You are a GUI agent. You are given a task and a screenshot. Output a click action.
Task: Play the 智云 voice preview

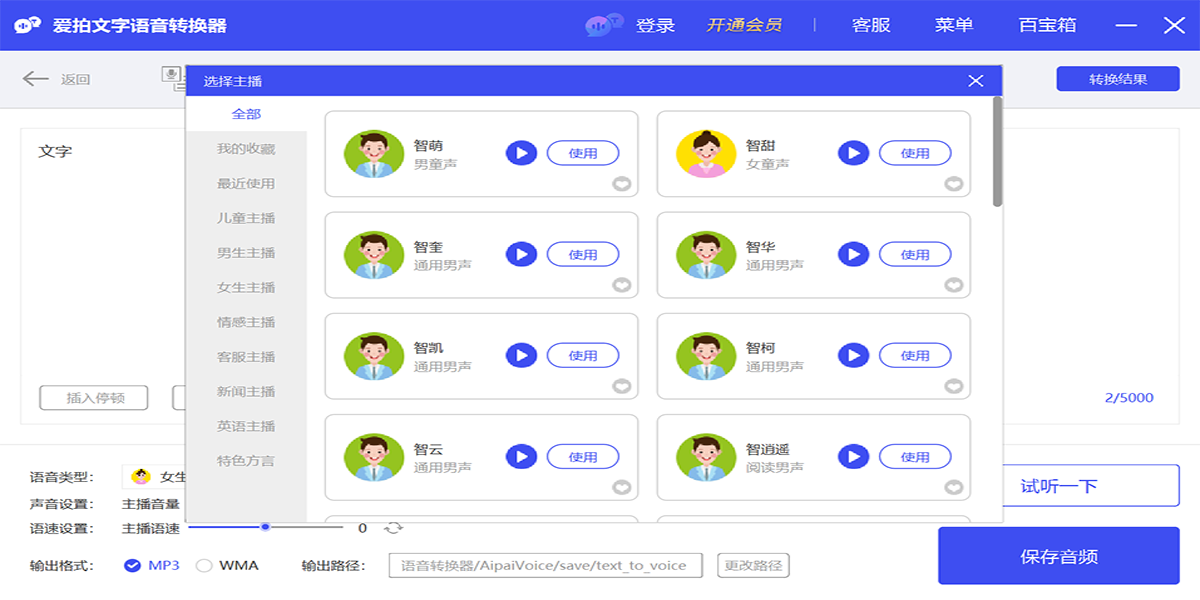pyautogui.click(x=521, y=457)
